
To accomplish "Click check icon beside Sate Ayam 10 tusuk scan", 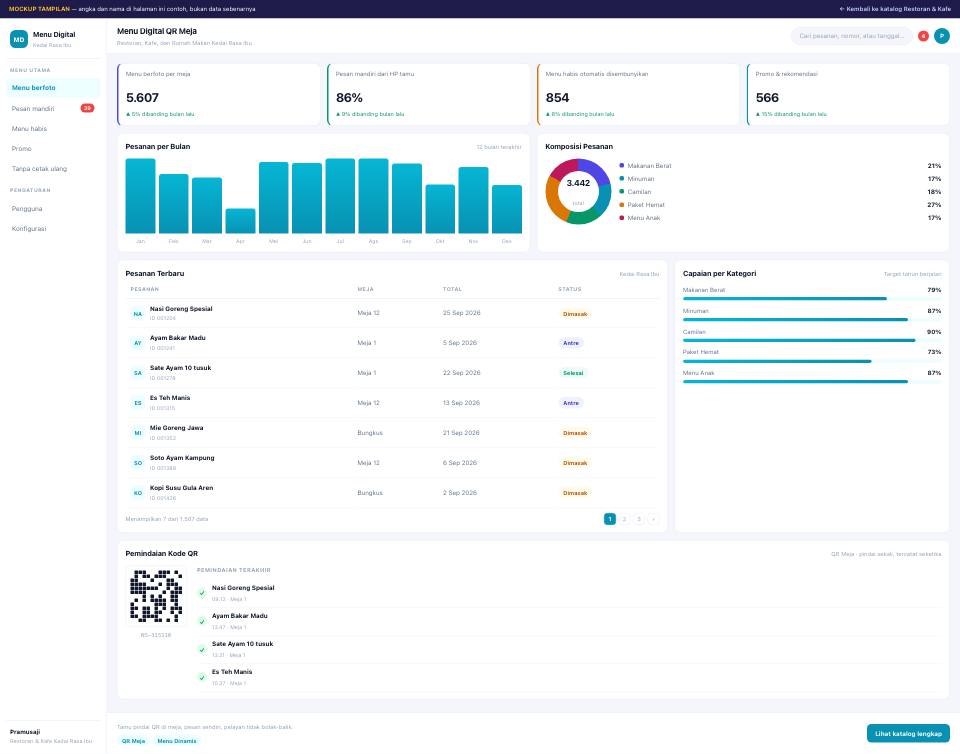I will coord(202,649).
